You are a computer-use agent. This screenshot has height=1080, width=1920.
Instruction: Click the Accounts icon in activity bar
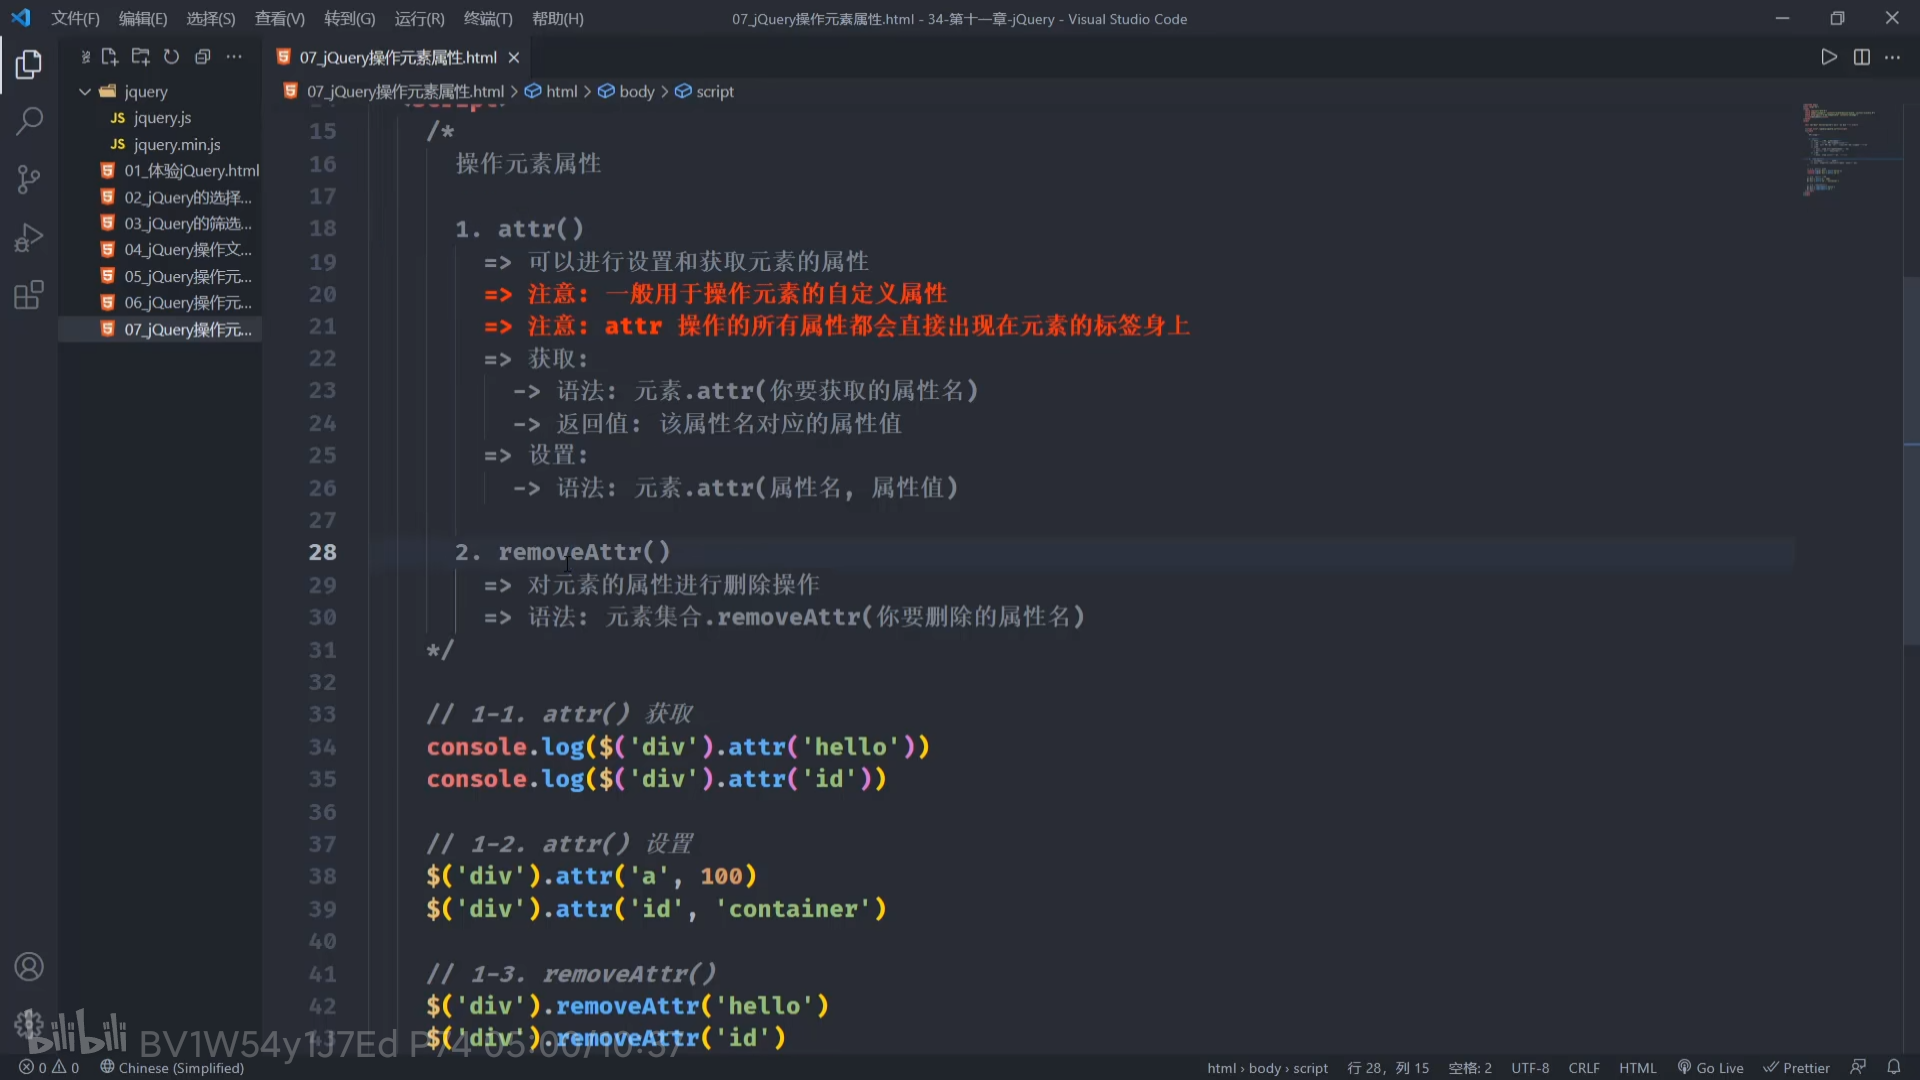(29, 967)
